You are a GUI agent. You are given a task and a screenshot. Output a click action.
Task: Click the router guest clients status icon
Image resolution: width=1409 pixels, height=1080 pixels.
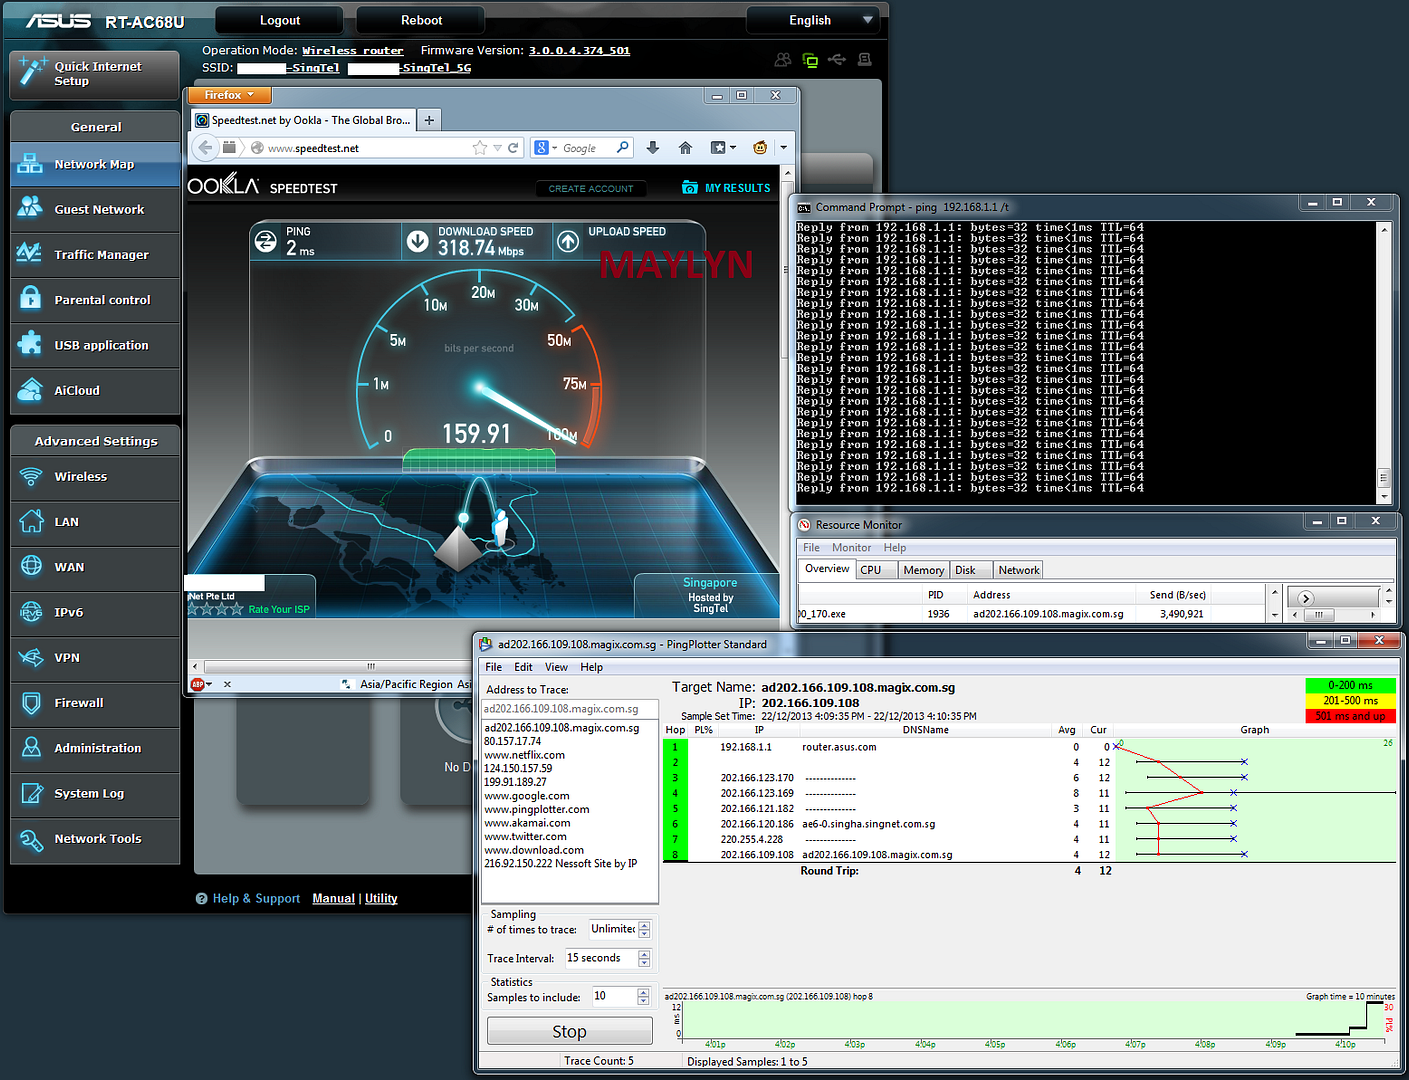pyautogui.click(x=783, y=60)
